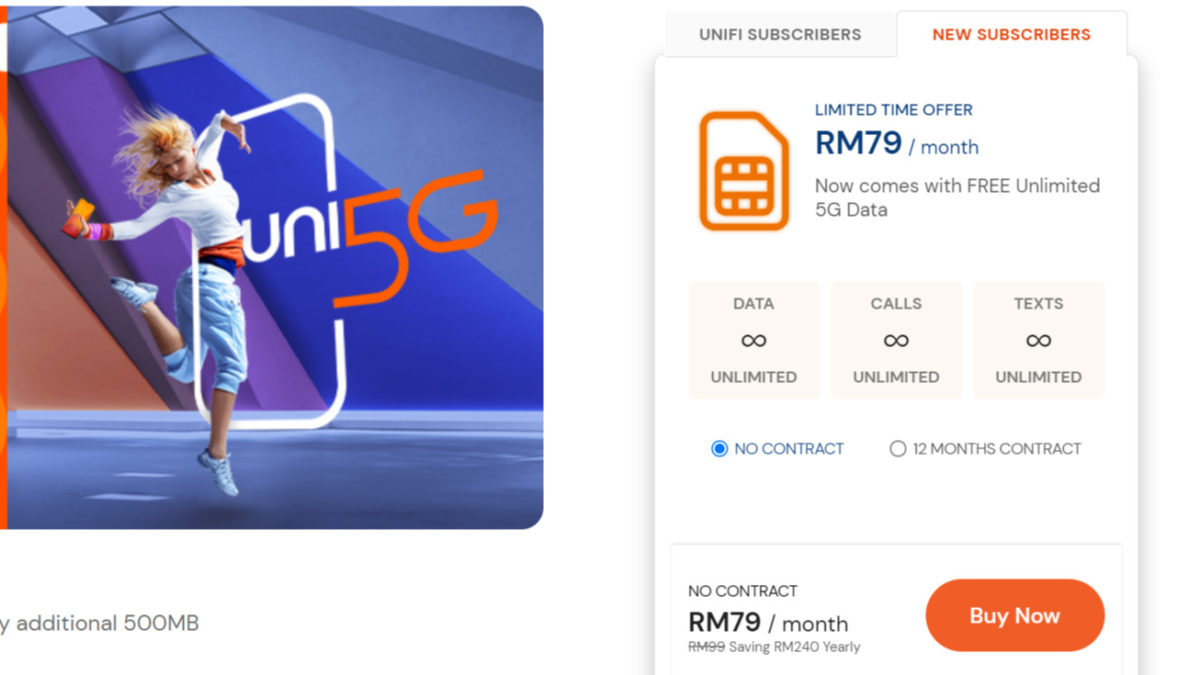The width and height of the screenshot is (1200, 675).
Task: Click the strikethrough RM99 saving text
Action: coord(774,647)
